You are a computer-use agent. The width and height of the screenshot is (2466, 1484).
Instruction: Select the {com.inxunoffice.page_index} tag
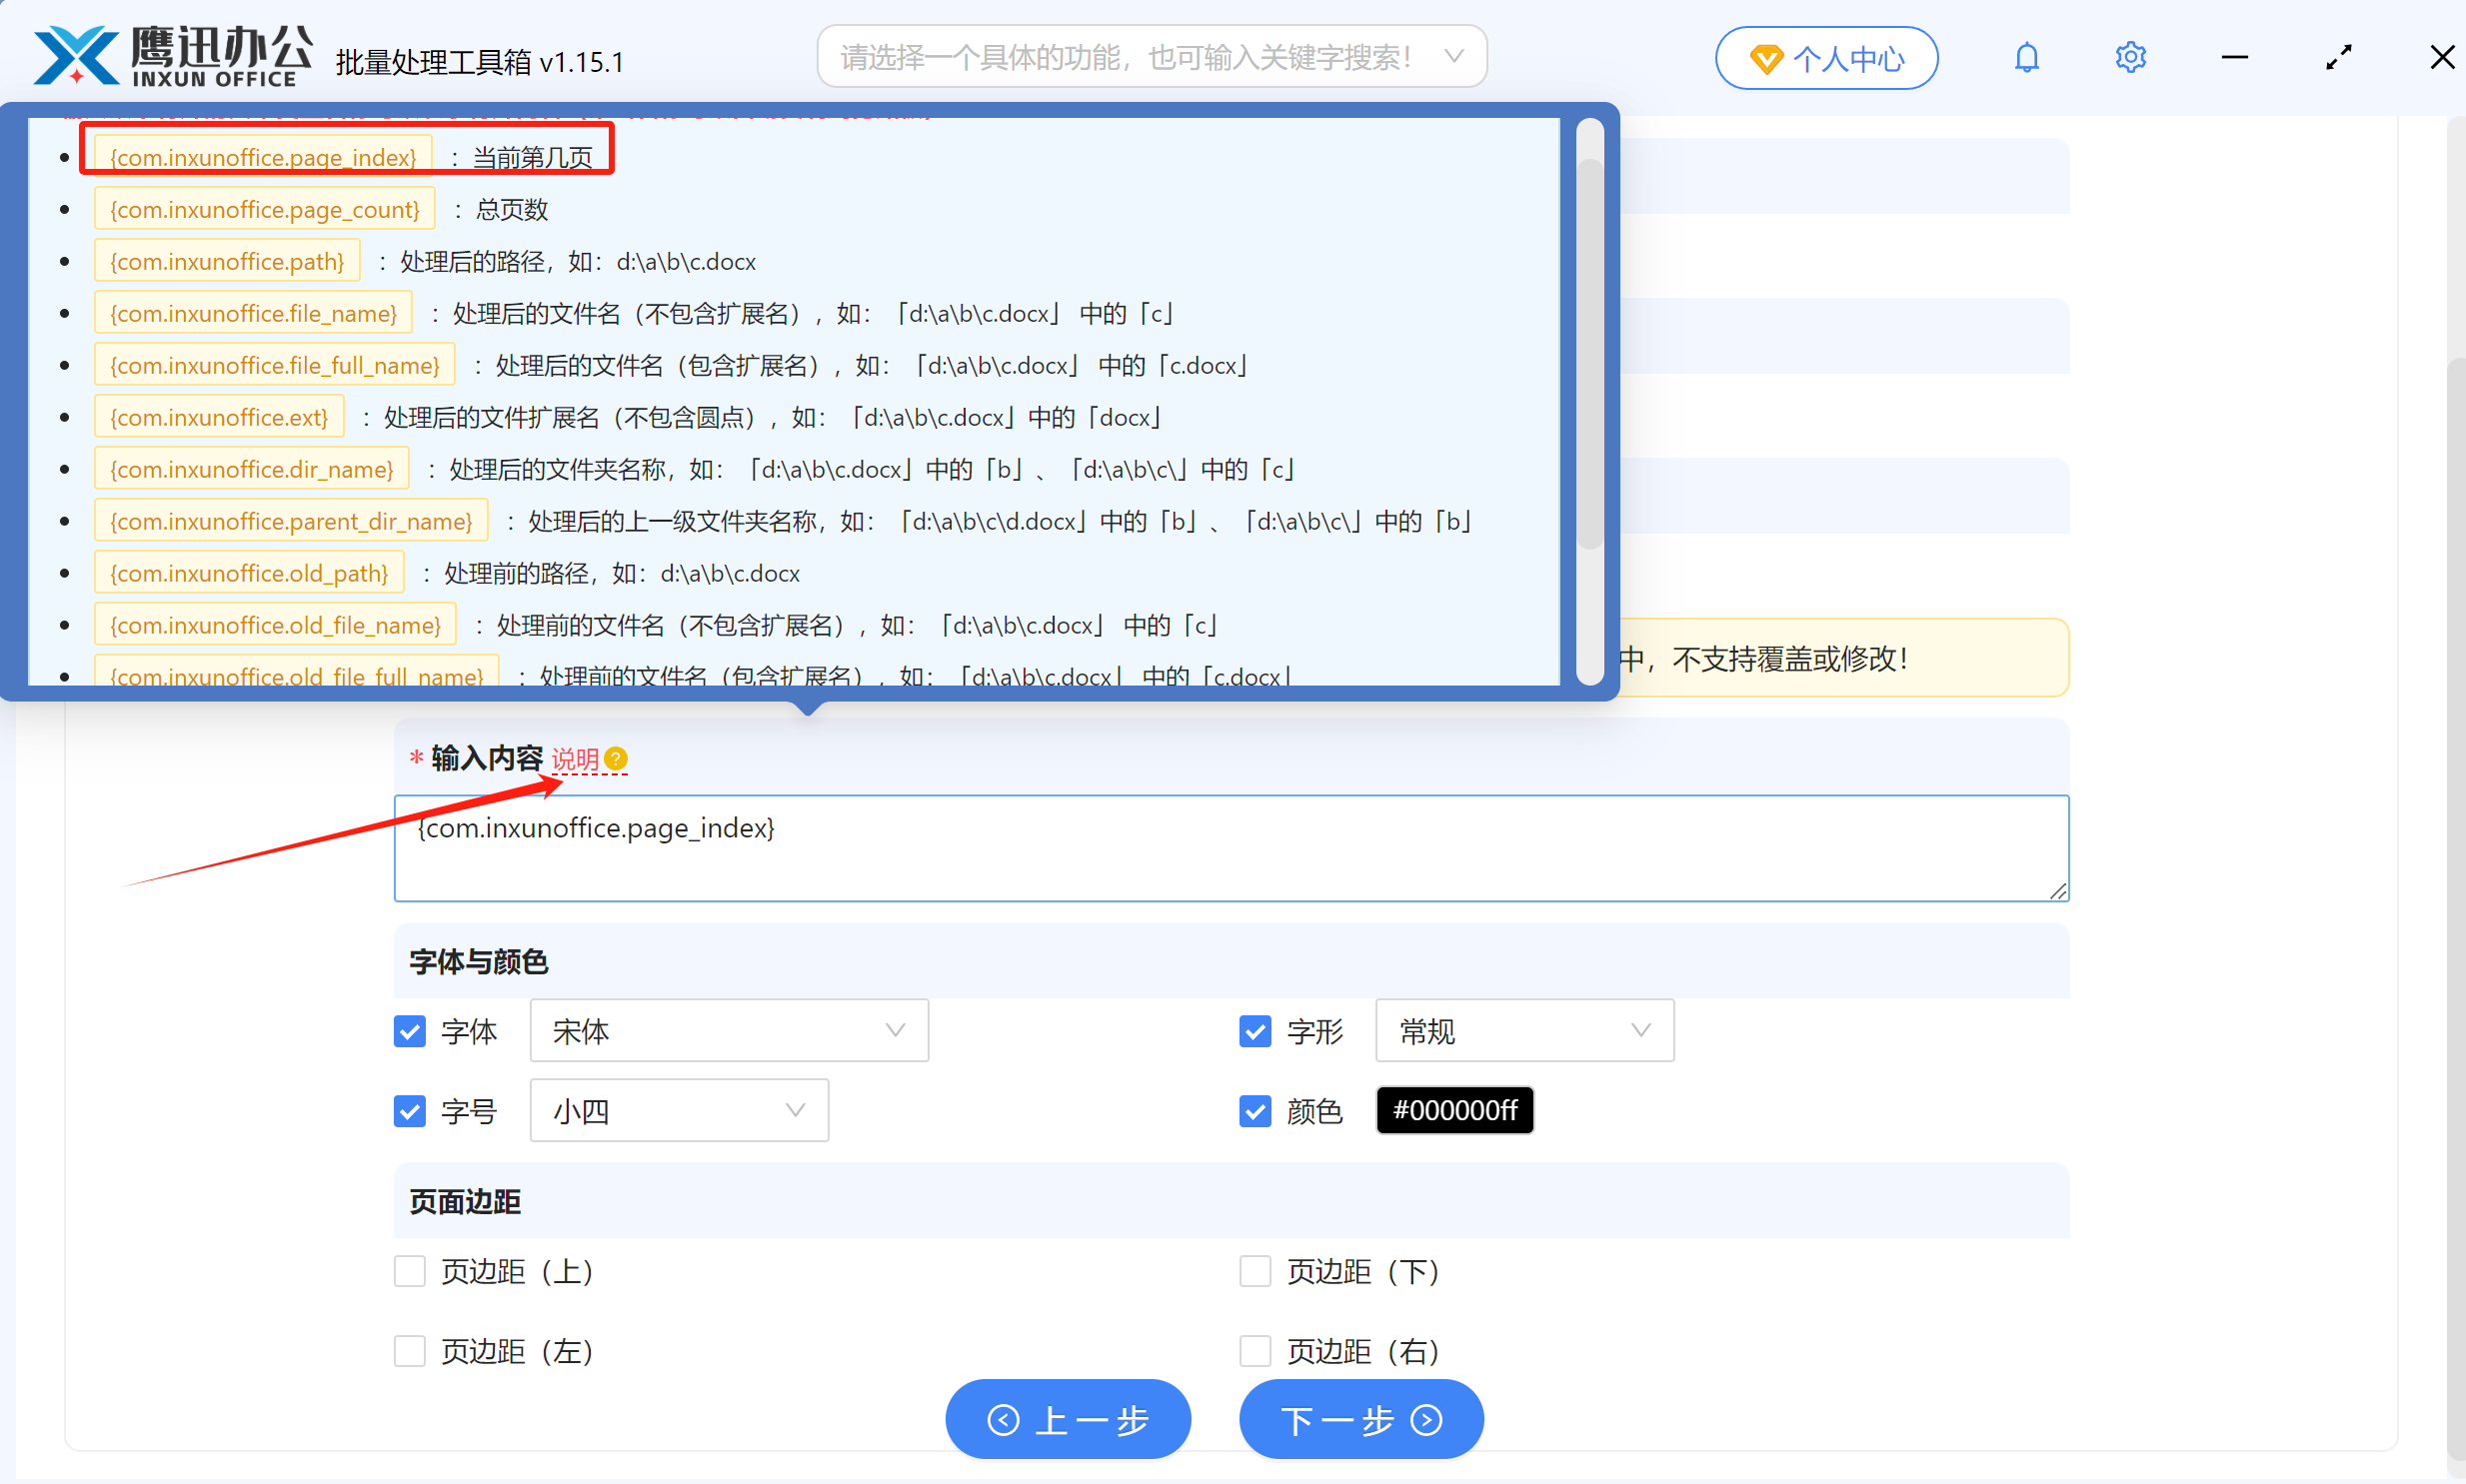click(x=262, y=157)
